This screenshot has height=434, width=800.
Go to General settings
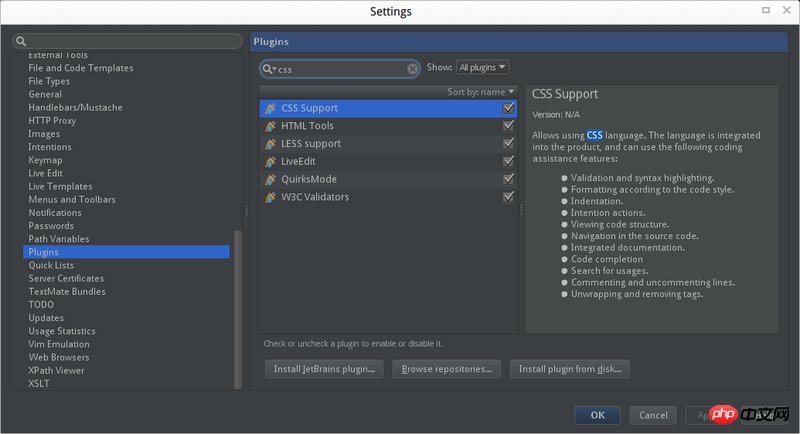tap(45, 94)
